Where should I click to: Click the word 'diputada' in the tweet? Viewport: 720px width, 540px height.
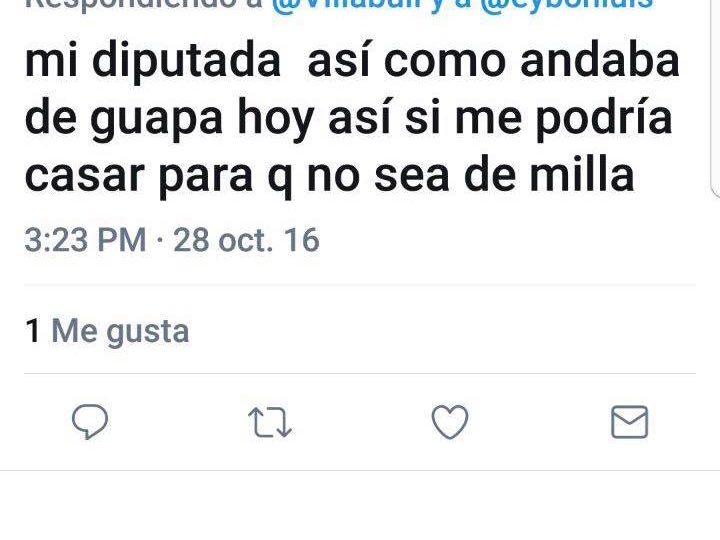pyautogui.click(x=186, y=62)
